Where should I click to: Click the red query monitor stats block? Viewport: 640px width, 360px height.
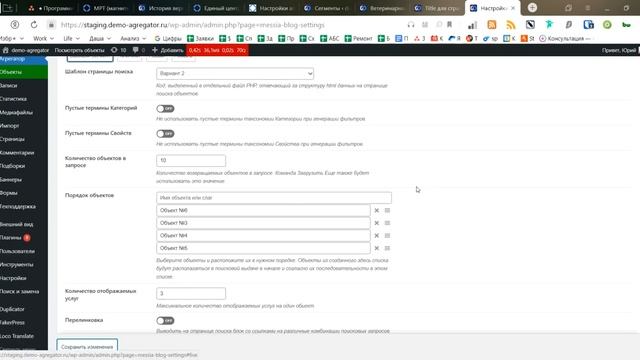pos(217,50)
